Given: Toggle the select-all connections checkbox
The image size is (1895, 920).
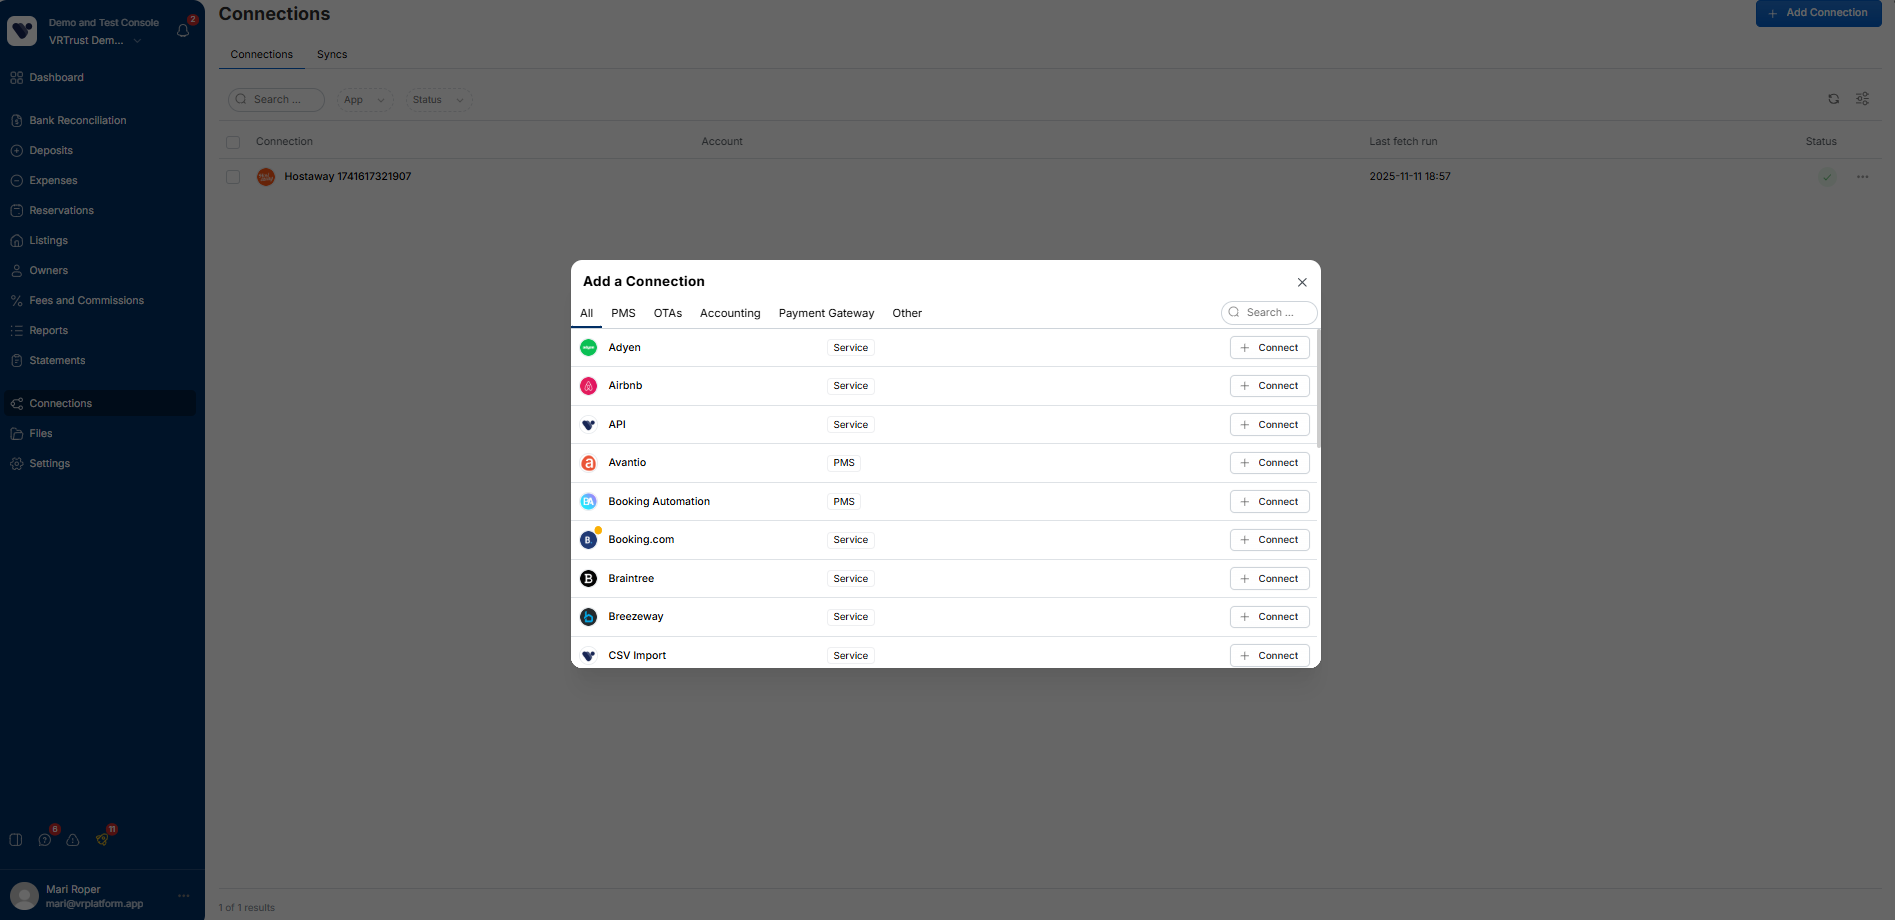Looking at the screenshot, I should tap(233, 142).
